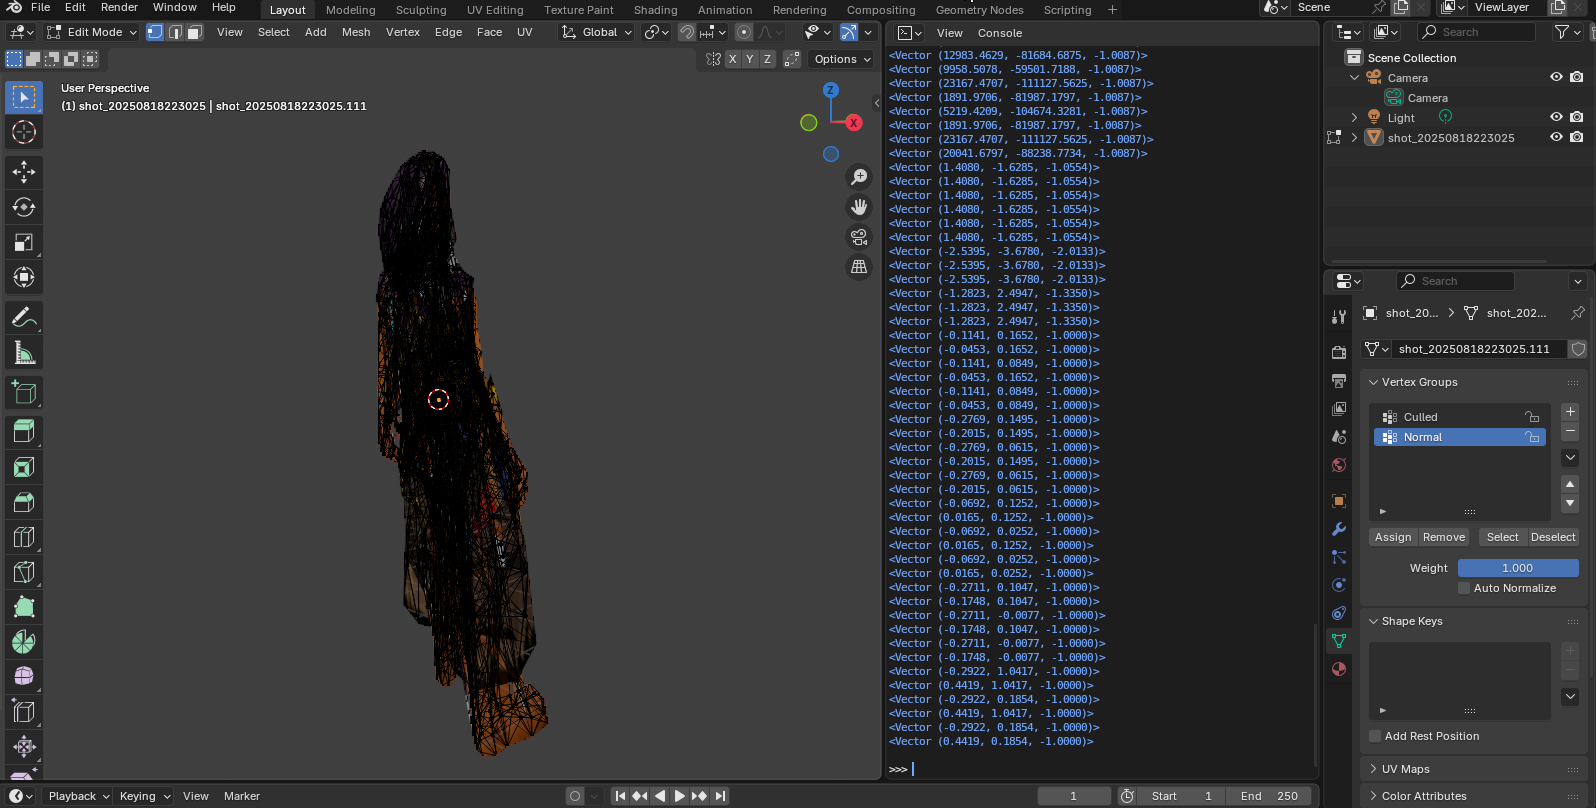Expand the UV Maps panel

point(1374,769)
